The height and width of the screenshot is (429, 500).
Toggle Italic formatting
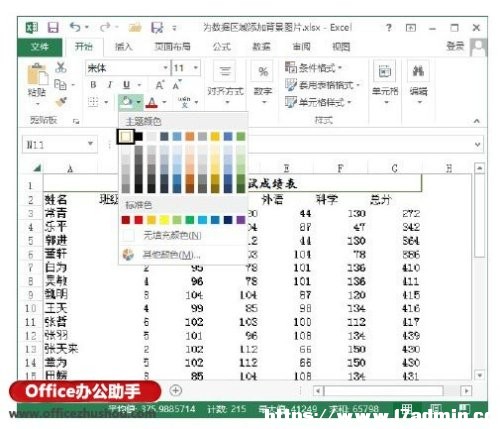[x=110, y=85]
